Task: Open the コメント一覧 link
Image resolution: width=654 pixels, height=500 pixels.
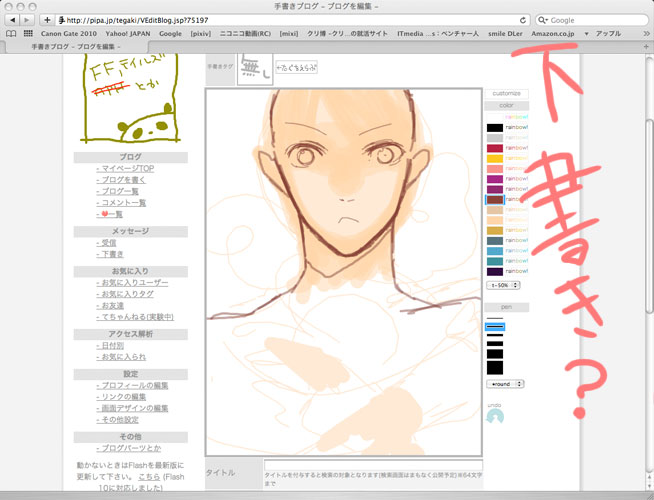Action: click(x=121, y=203)
